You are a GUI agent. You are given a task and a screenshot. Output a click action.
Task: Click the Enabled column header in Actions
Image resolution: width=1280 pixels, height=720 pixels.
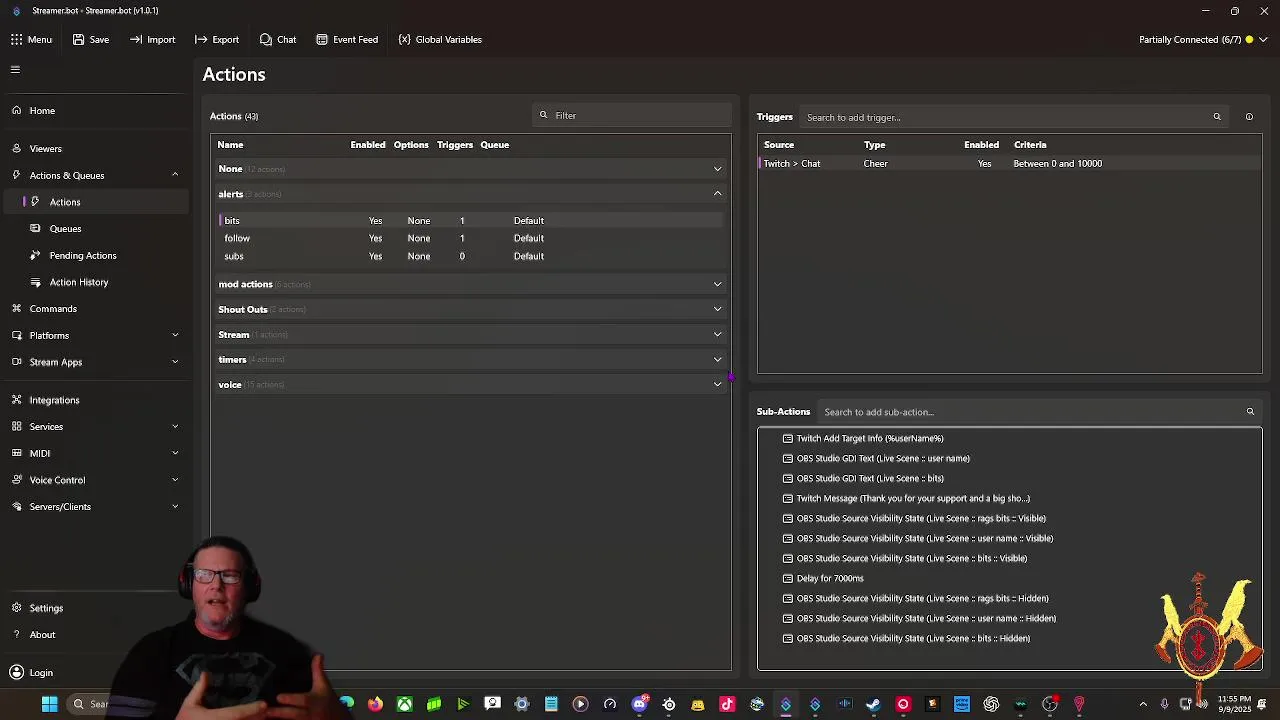pos(368,145)
